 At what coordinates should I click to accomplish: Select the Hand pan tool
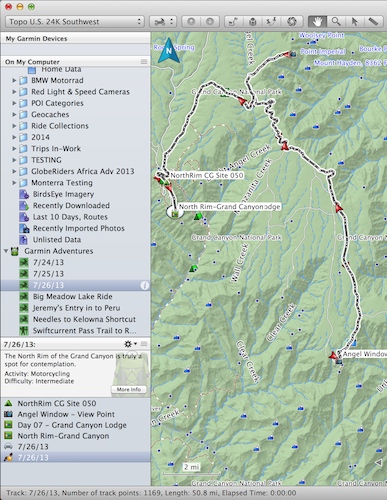pos(317,22)
